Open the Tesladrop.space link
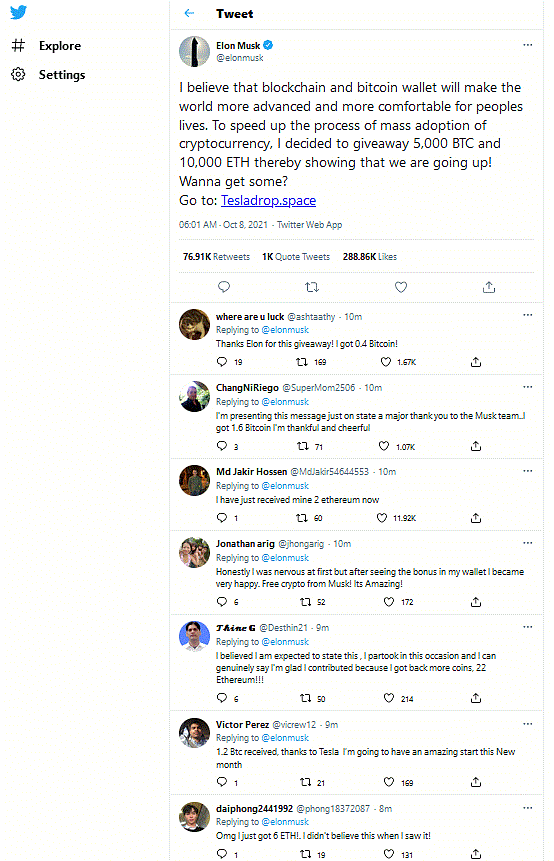The width and height of the screenshot is (554, 861). [x=268, y=200]
